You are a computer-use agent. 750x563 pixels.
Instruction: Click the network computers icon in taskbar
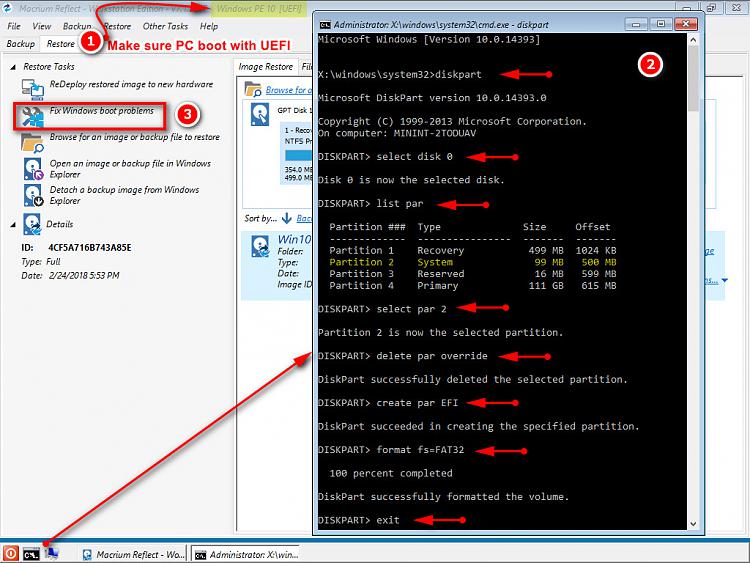(x=52, y=552)
